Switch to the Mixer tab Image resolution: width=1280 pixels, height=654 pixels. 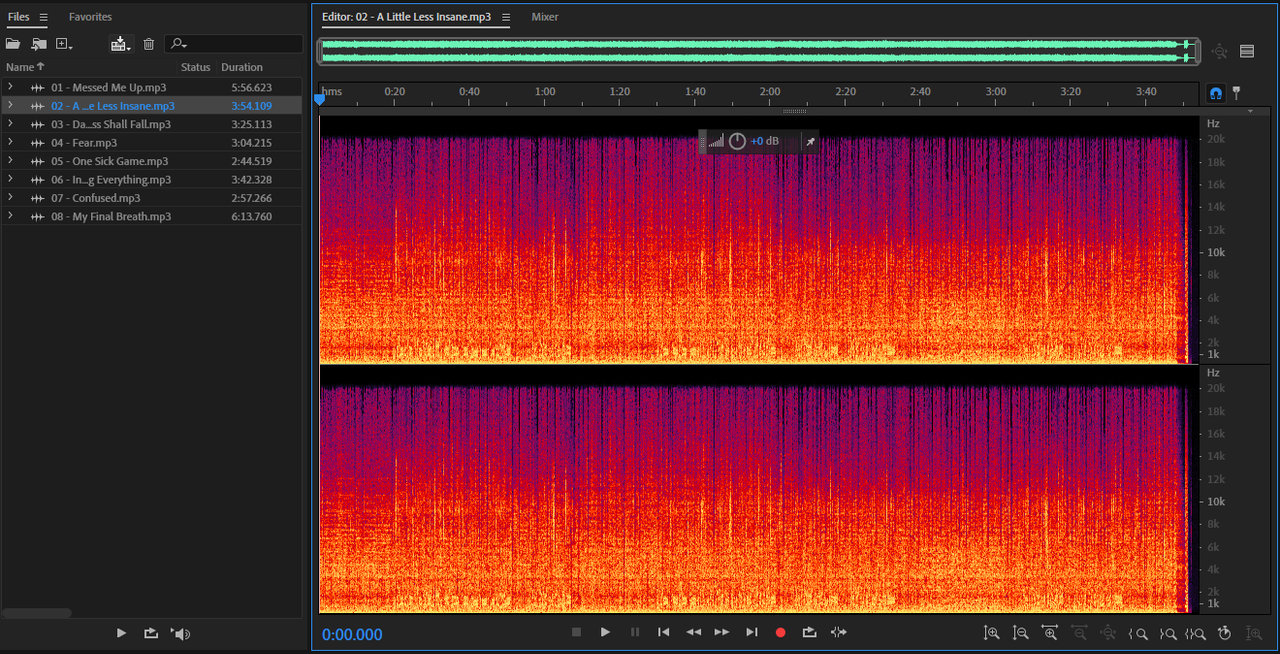pyautogui.click(x=545, y=17)
